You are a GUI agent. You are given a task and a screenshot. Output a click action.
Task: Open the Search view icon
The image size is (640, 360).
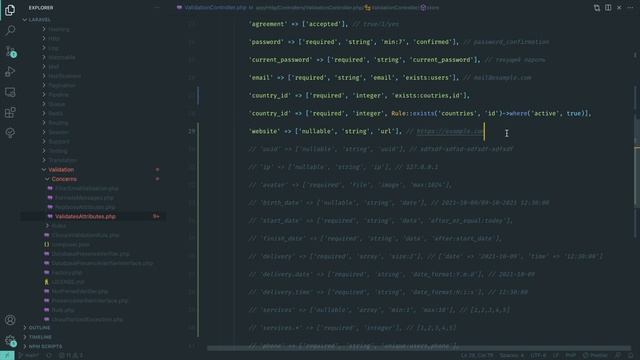10,30
